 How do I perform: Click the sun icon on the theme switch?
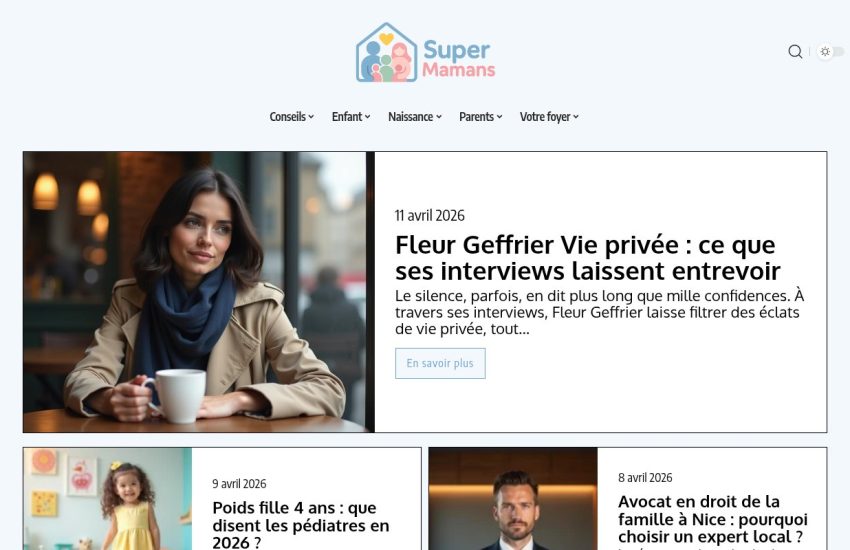(x=825, y=51)
